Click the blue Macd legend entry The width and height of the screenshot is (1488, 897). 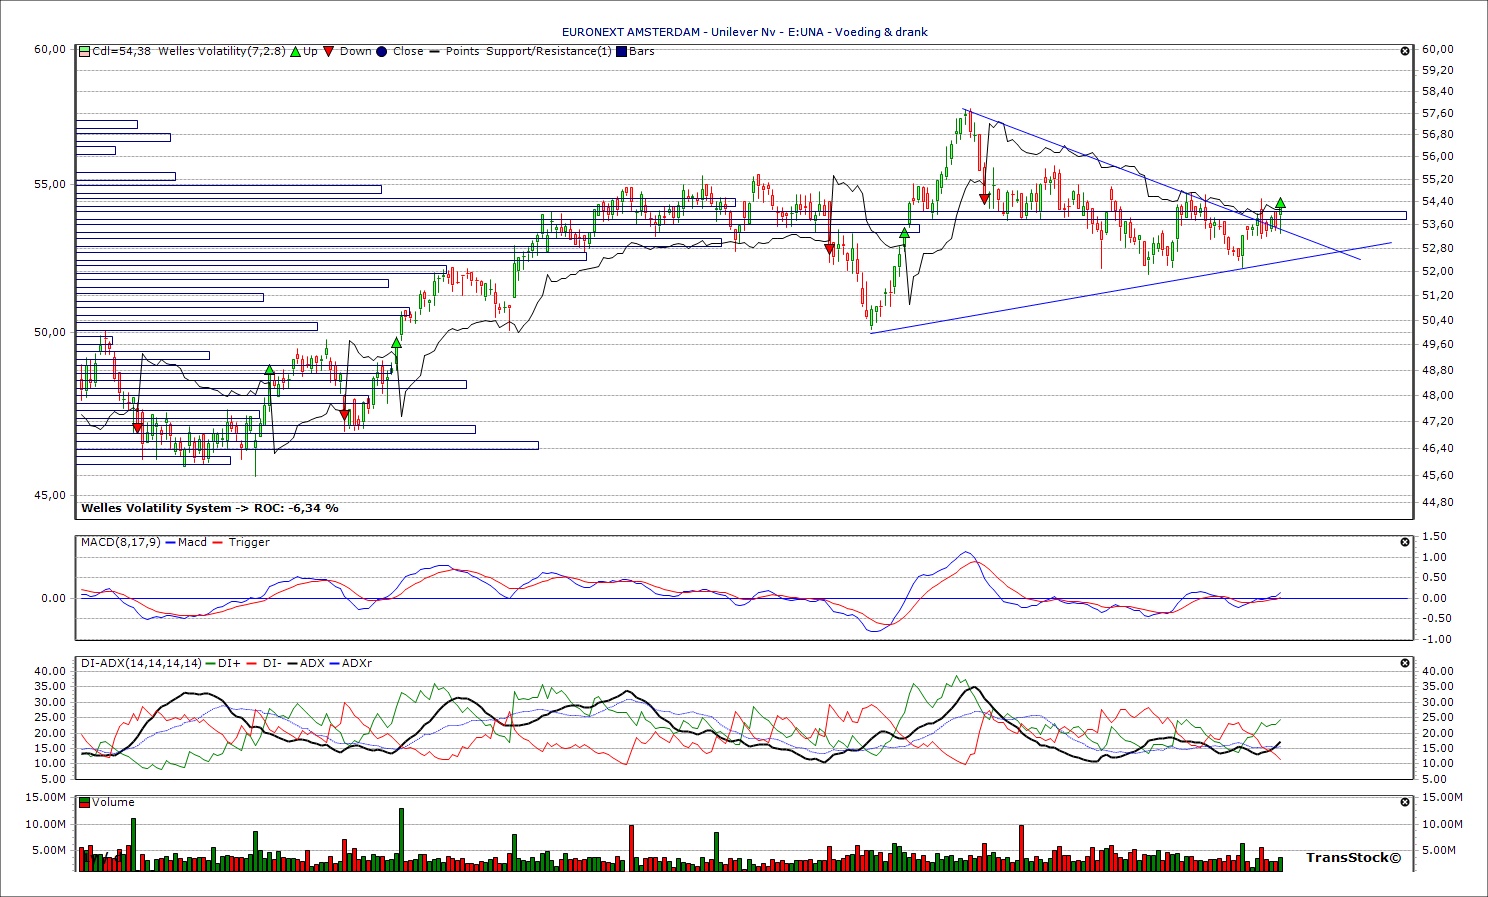pos(185,542)
